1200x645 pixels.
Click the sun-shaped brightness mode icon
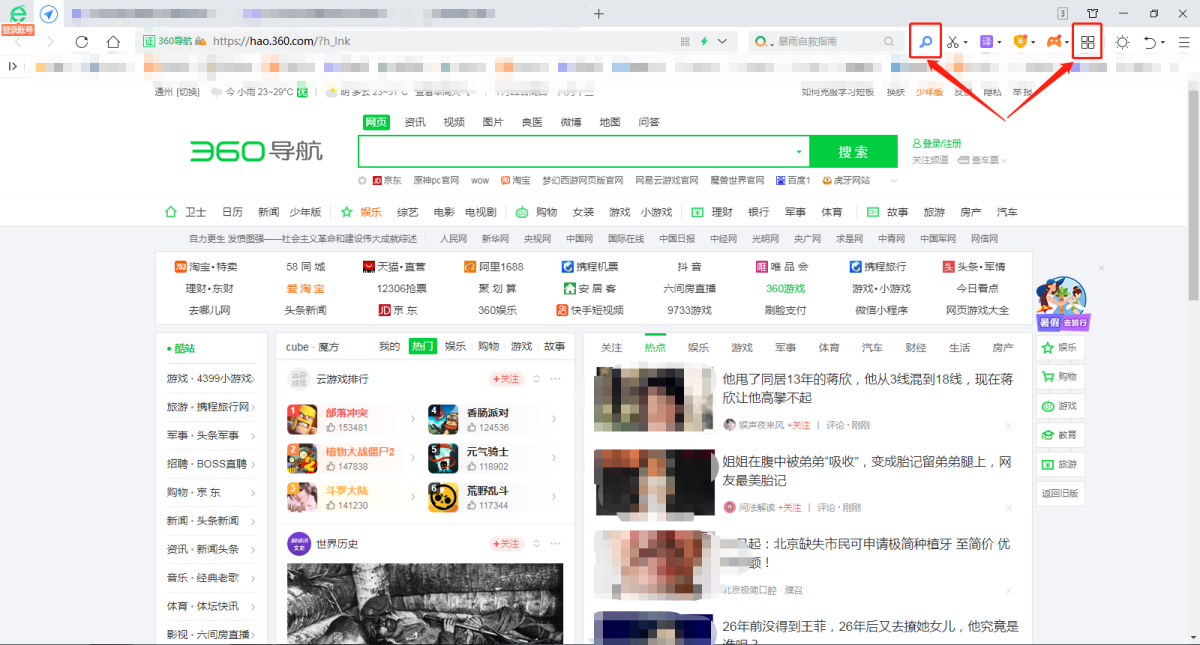(1122, 42)
